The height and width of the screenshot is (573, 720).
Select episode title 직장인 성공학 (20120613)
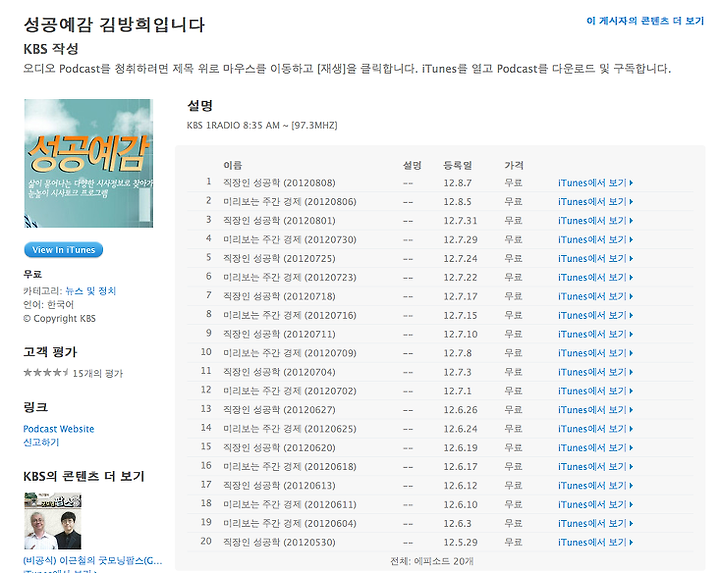coord(279,485)
